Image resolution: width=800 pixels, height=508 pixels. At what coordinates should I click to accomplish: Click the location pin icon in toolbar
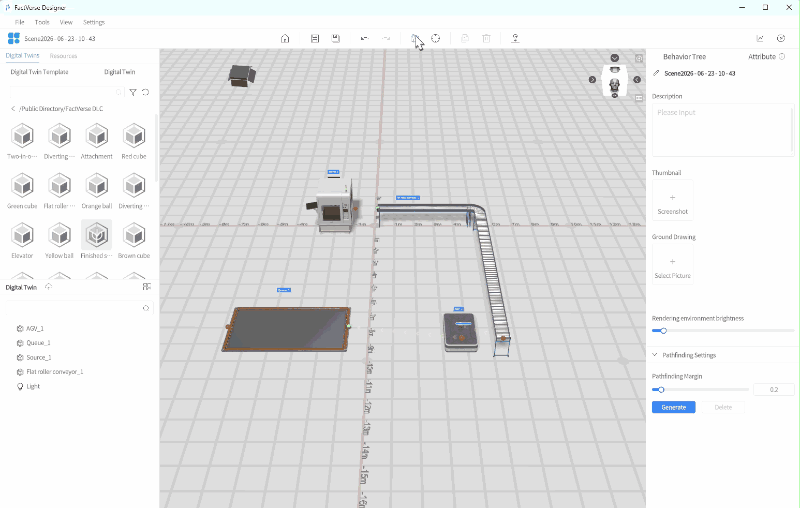pos(515,38)
